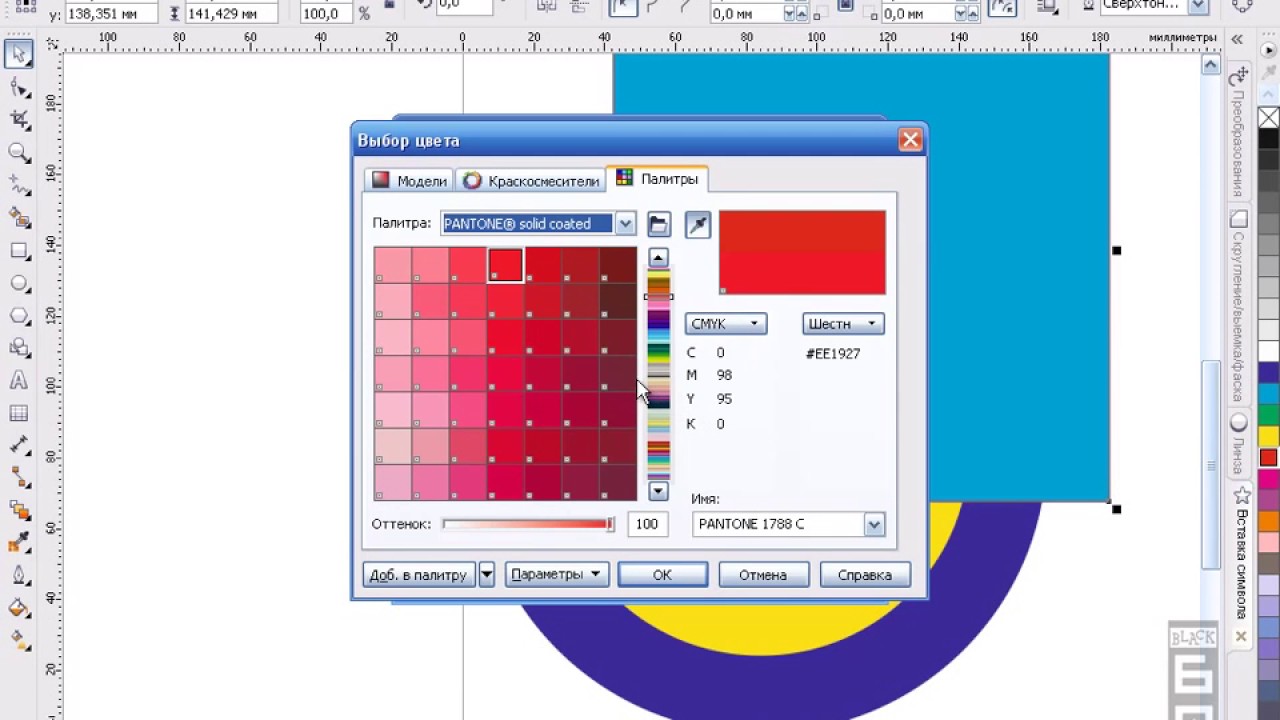Adjust the Оттенок tint slider
1280x720 pixels.
(528, 524)
